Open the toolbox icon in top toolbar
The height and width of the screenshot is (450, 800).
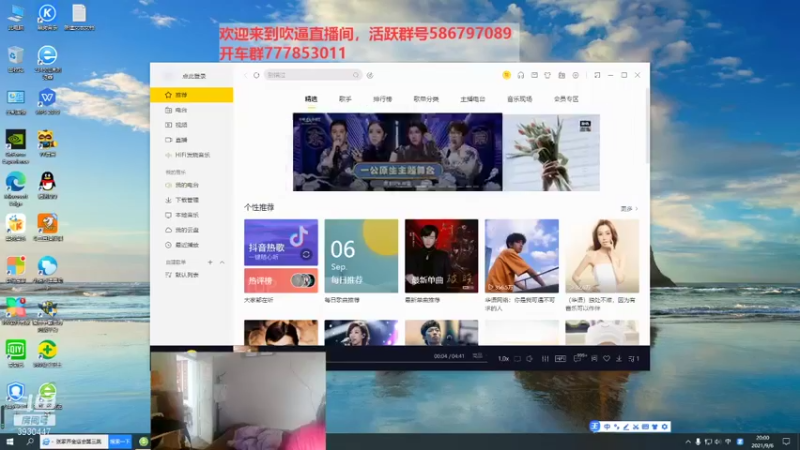pos(562,75)
